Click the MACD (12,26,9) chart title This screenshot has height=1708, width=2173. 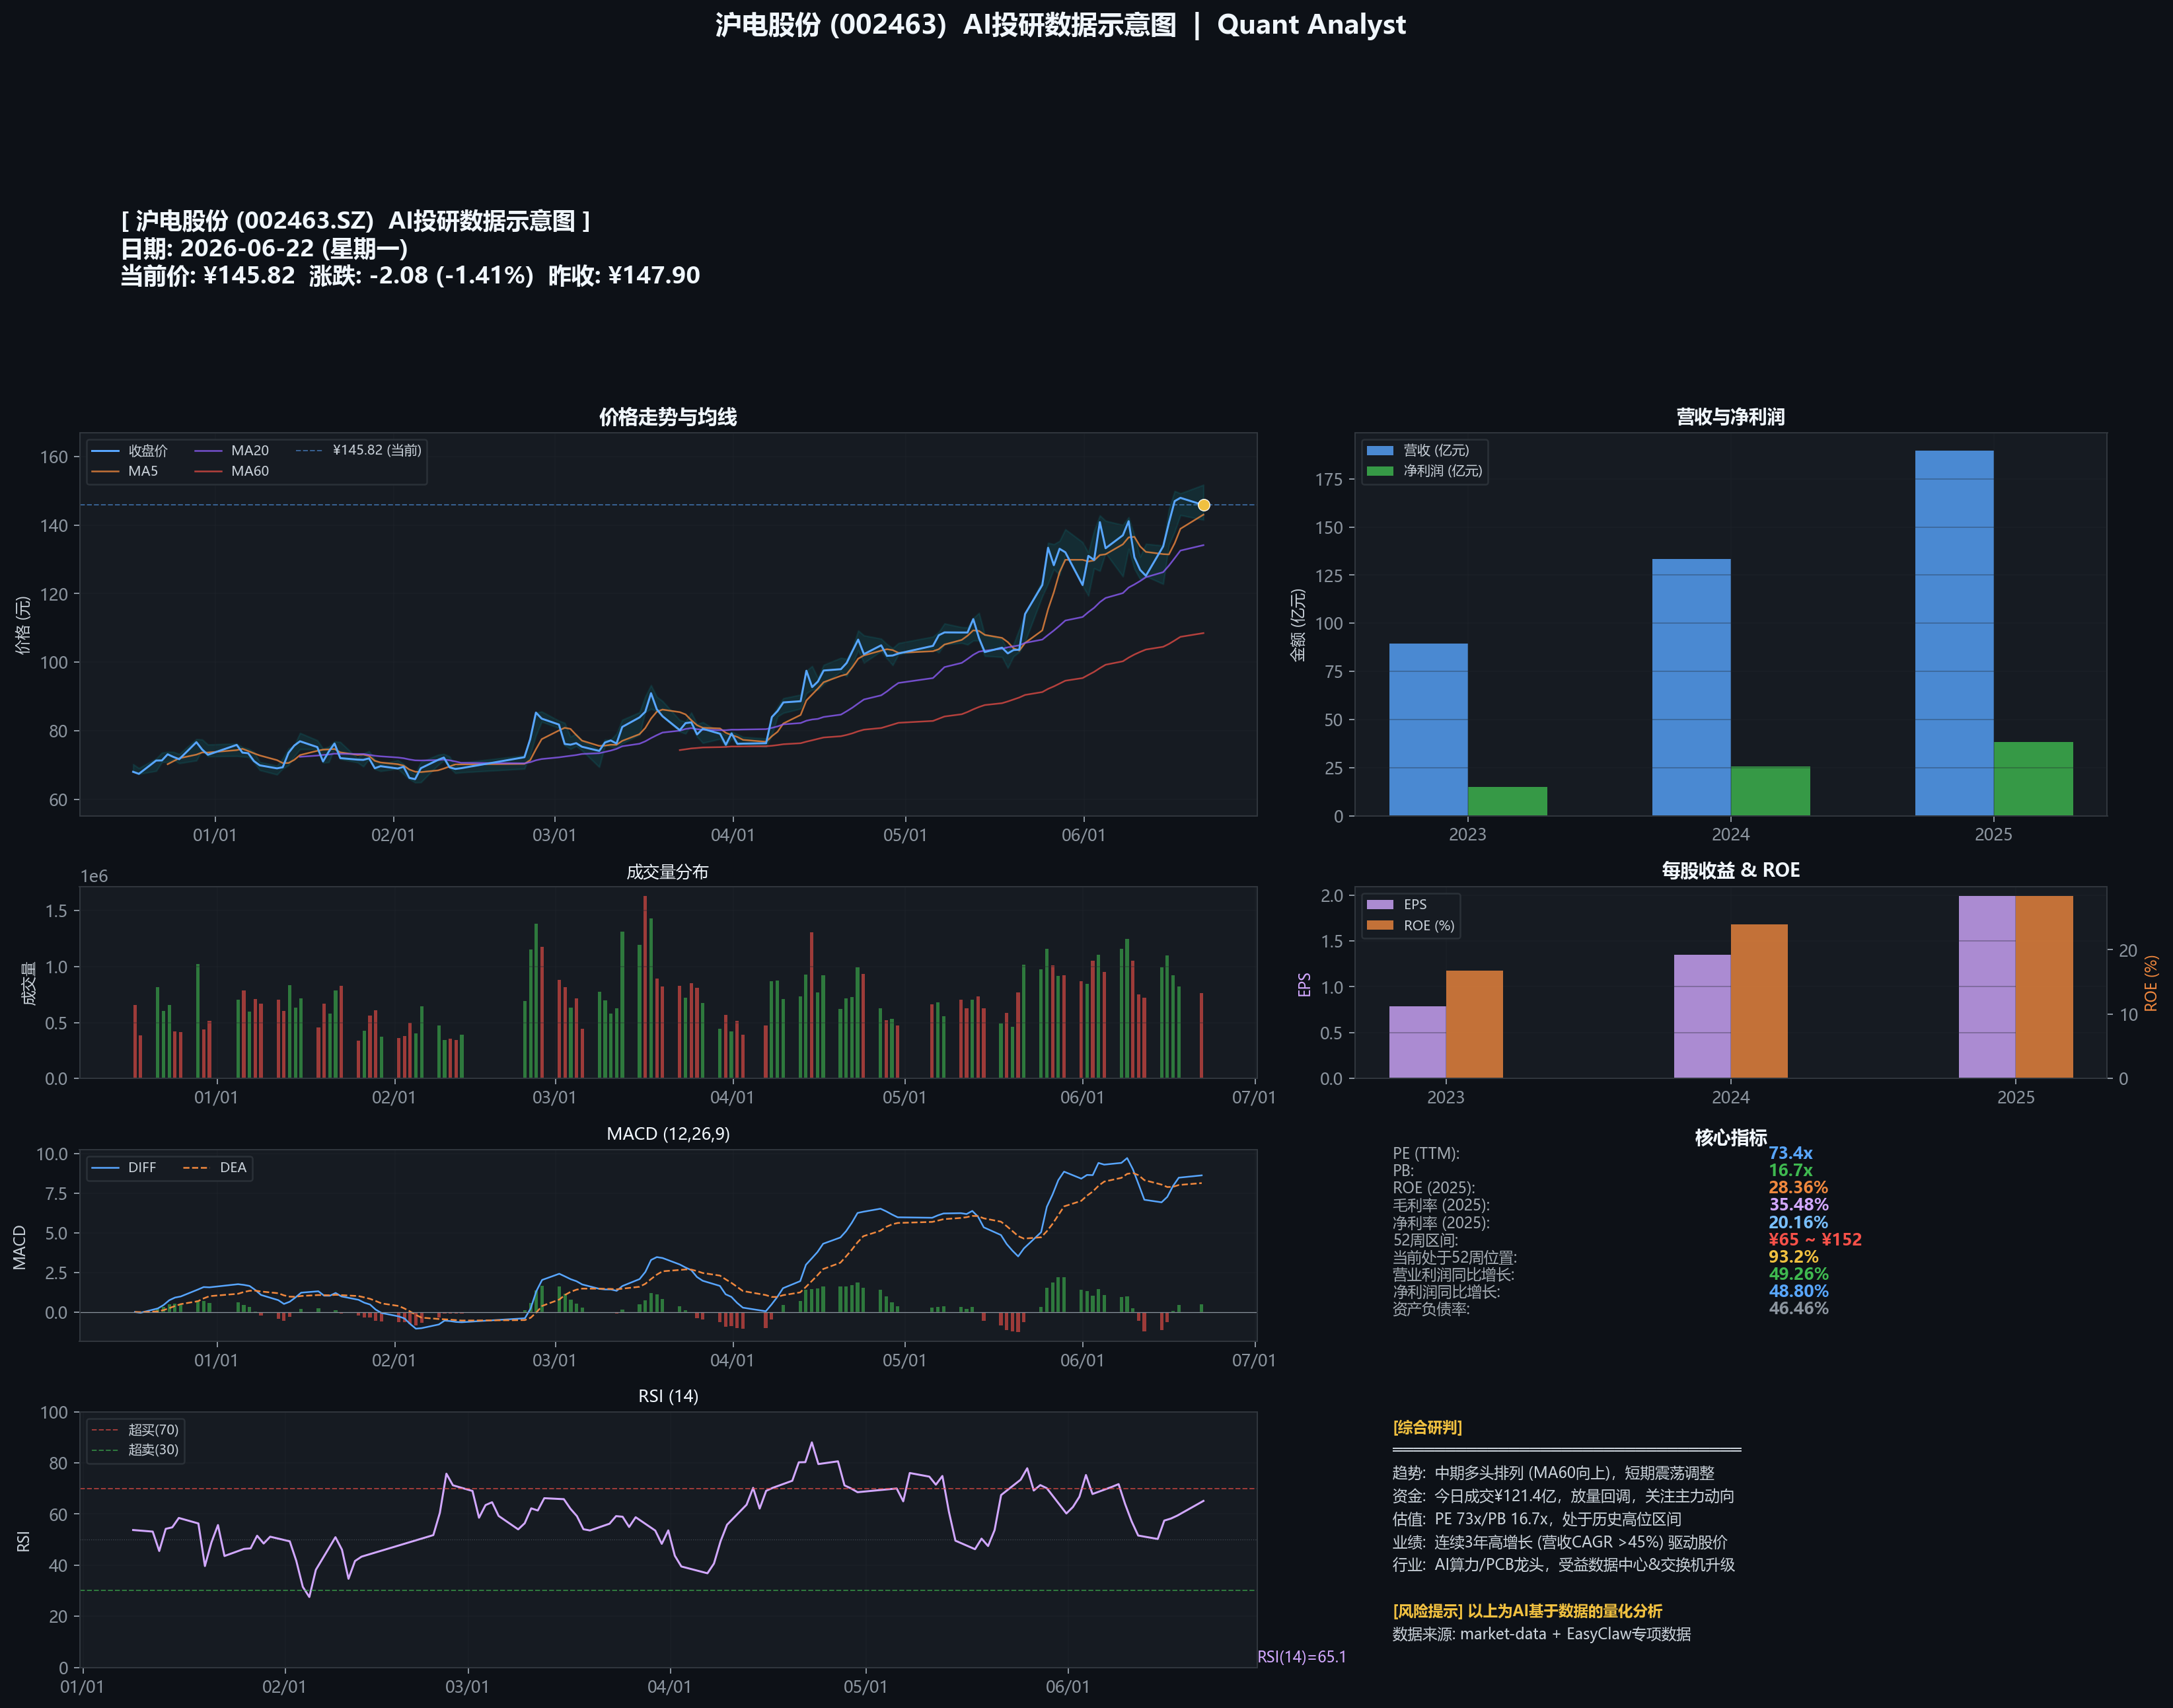[x=668, y=1133]
